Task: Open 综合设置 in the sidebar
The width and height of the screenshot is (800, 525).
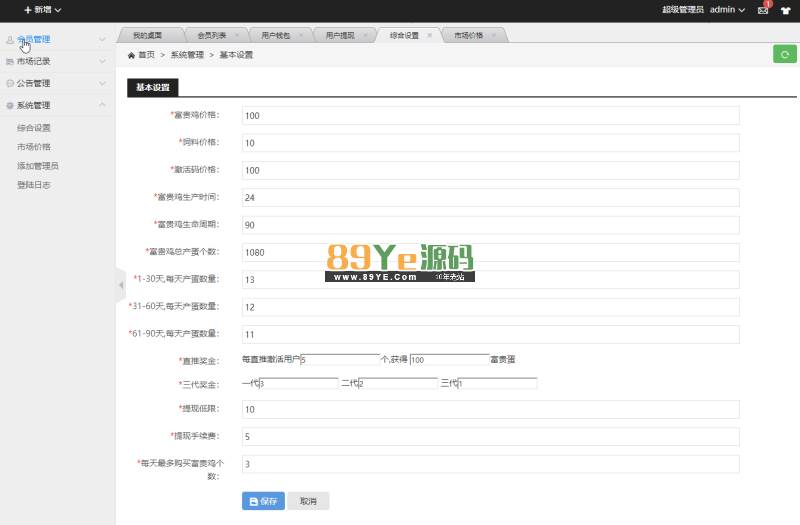Action: [34, 128]
